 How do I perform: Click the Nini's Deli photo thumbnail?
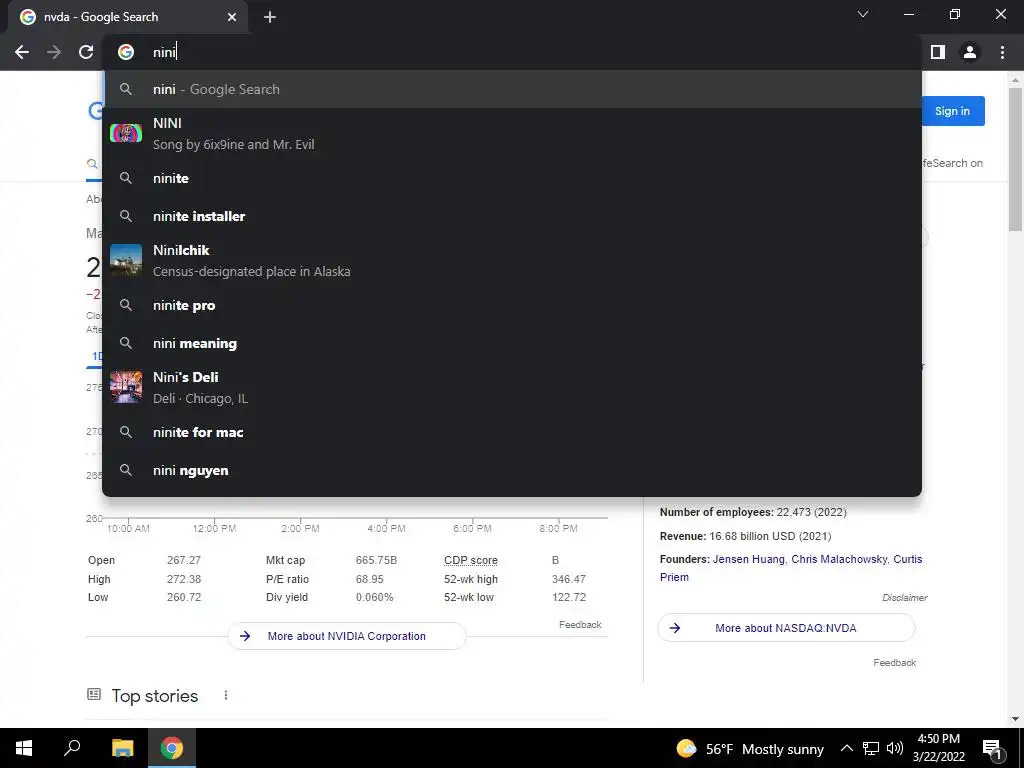click(126, 387)
